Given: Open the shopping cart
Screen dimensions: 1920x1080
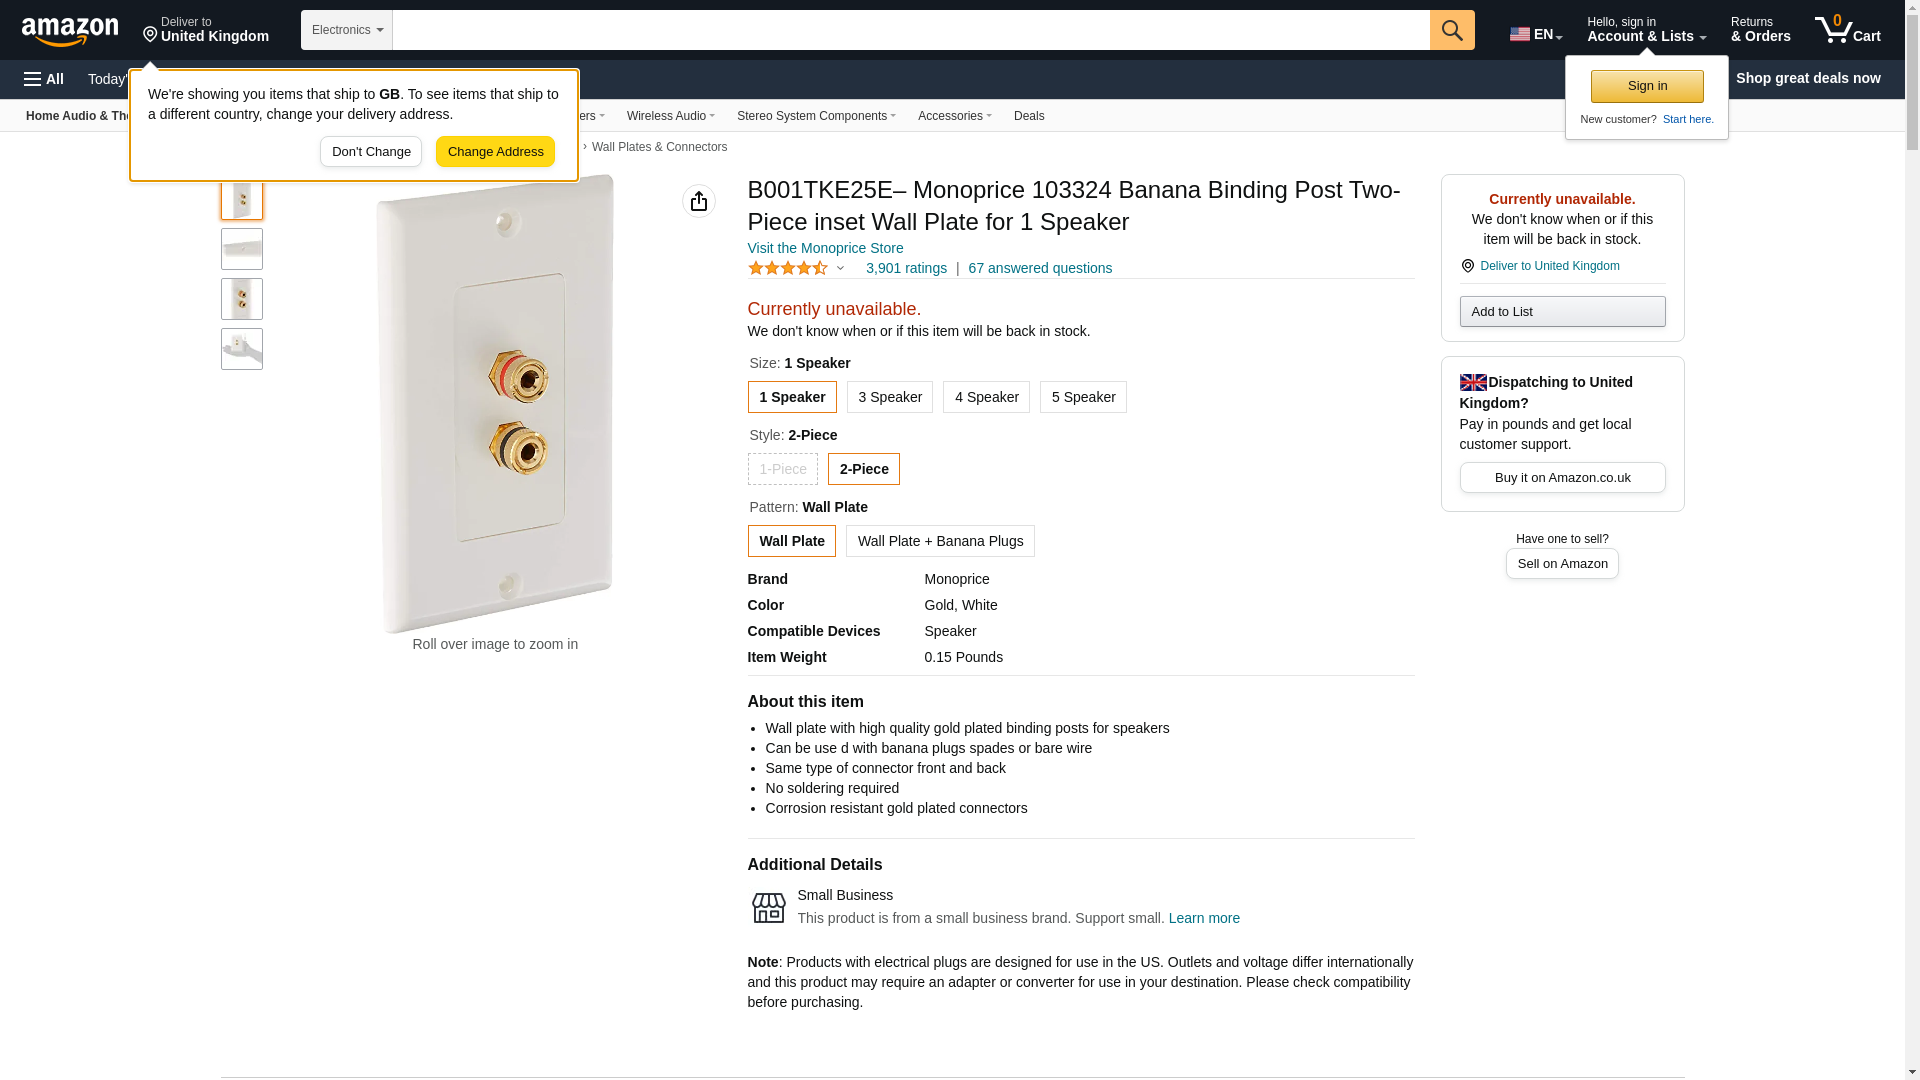Looking at the screenshot, I should point(1847,30).
